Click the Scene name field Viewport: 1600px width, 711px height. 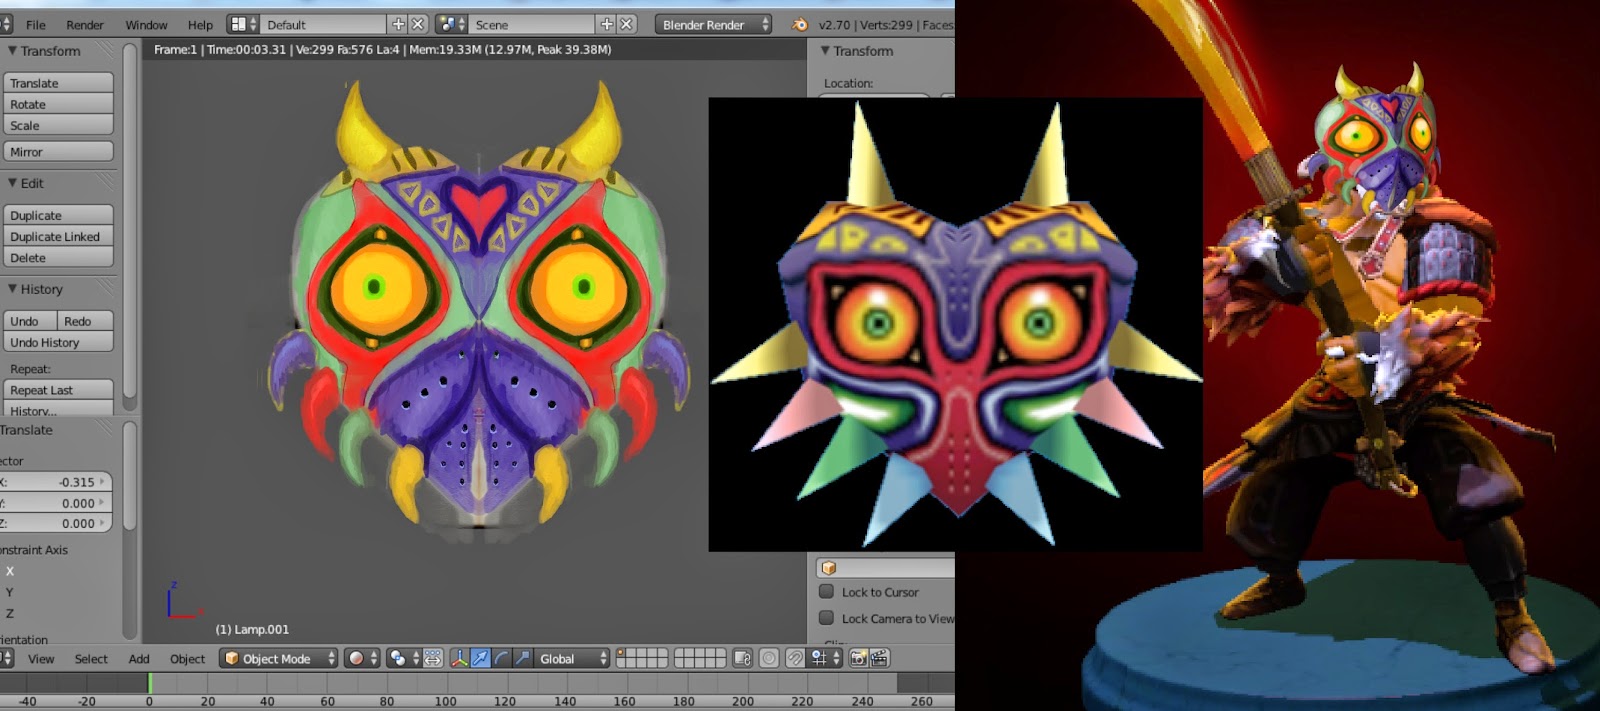[531, 24]
